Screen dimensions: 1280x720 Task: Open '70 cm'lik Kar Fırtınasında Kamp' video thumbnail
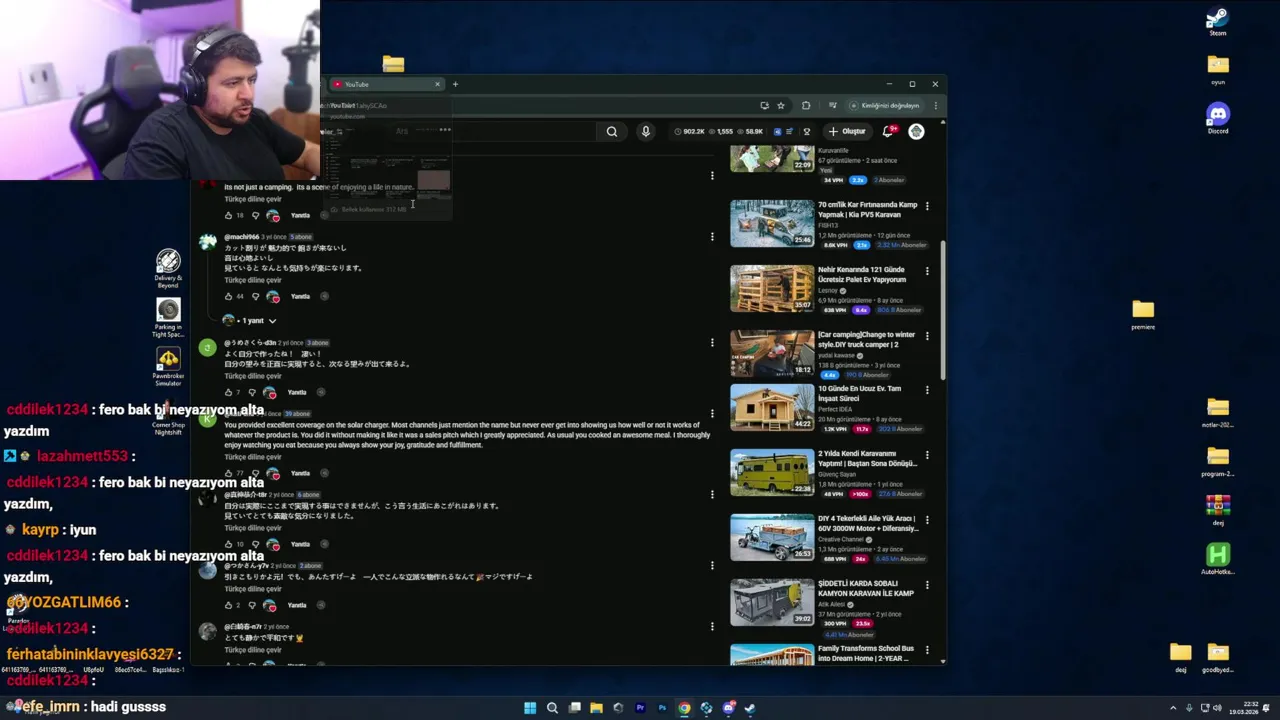coord(772,223)
